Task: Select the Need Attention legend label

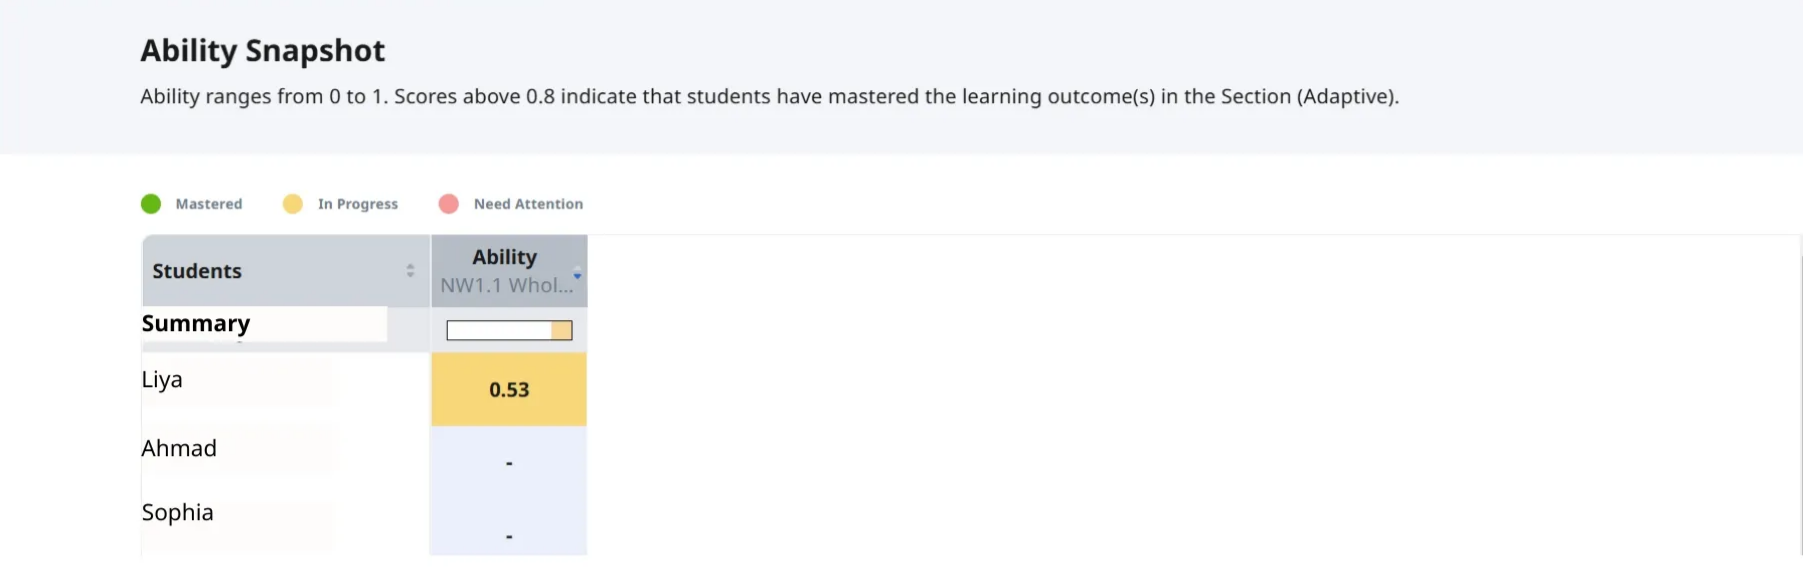Action: click(528, 204)
